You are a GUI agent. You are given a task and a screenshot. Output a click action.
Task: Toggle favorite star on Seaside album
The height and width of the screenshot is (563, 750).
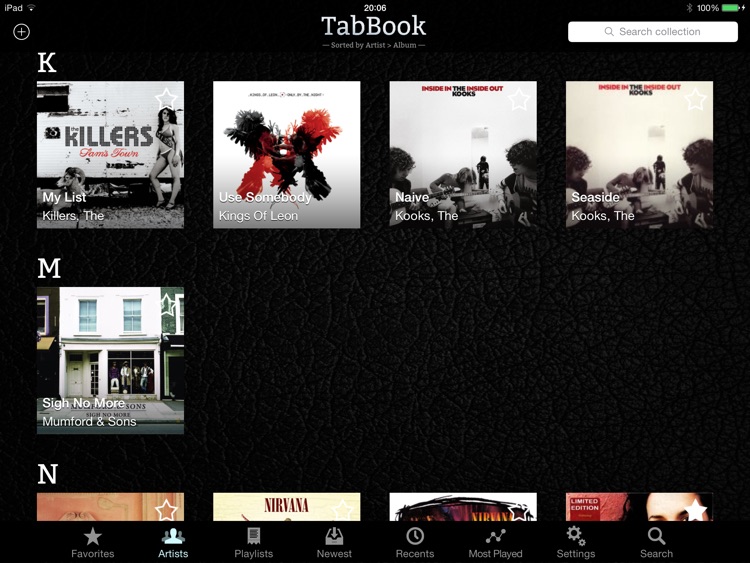[695, 99]
